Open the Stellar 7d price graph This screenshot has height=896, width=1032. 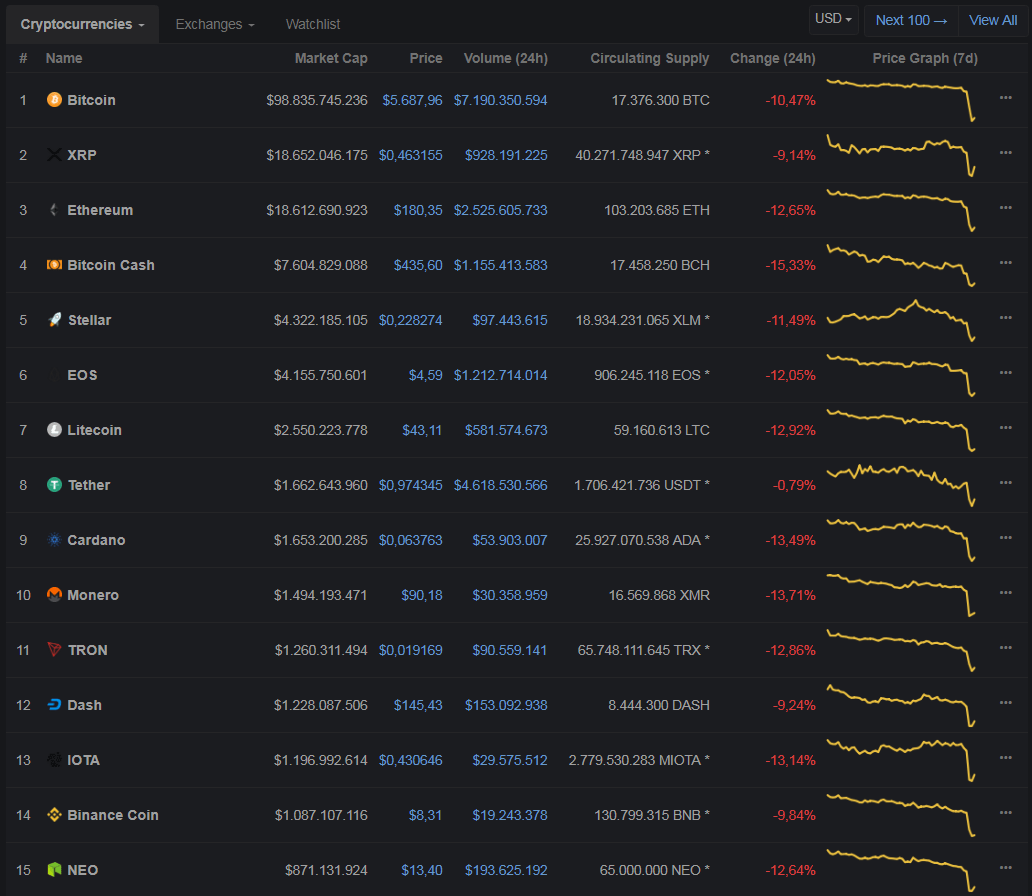(x=901, y=320)
